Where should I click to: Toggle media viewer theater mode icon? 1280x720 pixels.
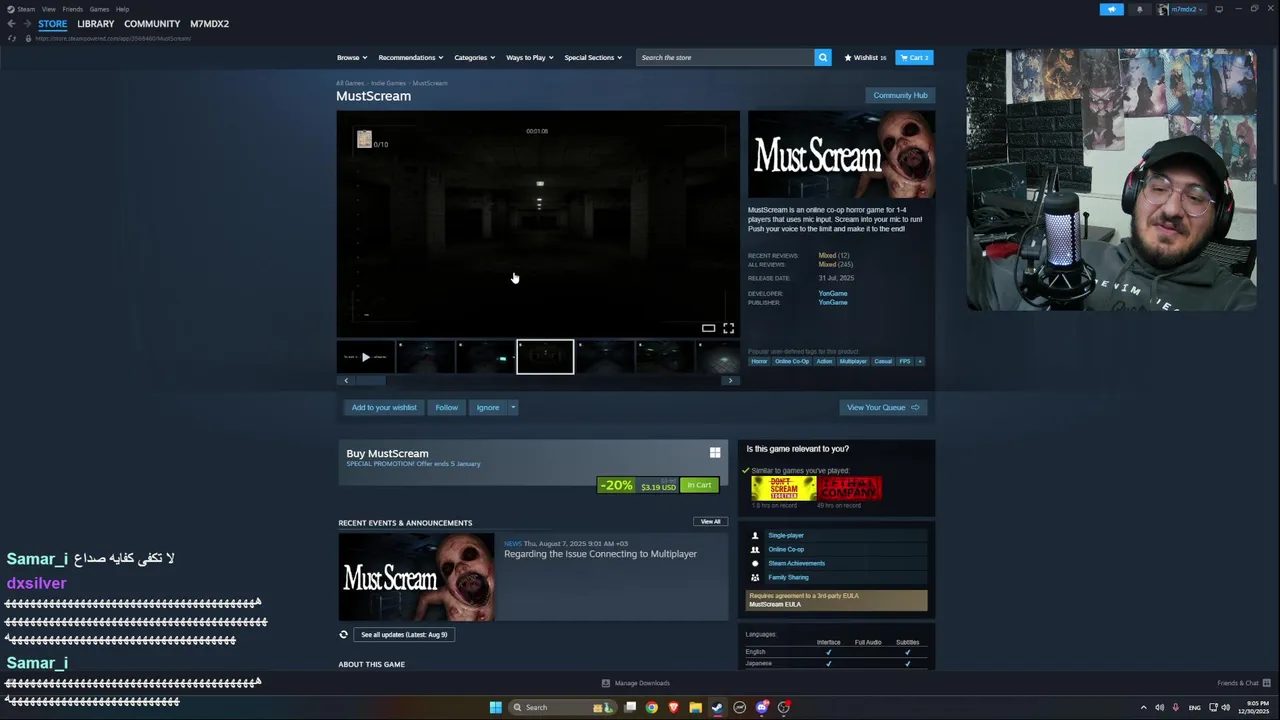tap(708, 328)
